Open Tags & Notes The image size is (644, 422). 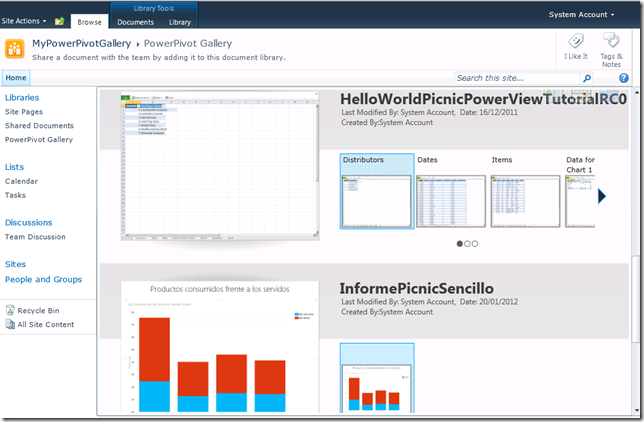click(611, 42)
